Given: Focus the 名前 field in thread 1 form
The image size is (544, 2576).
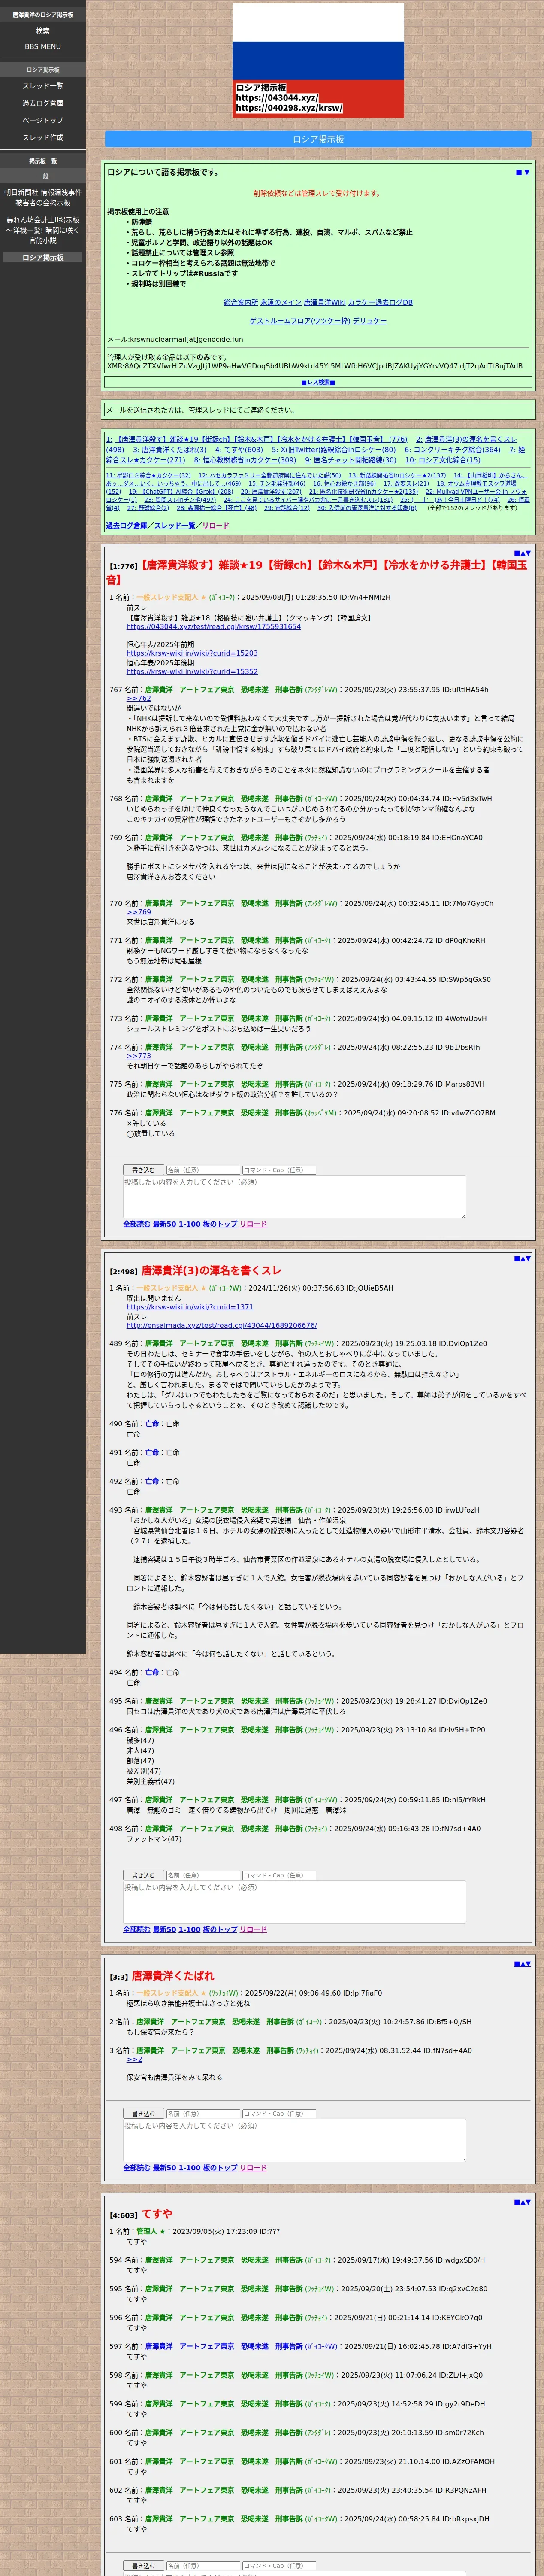Looking at the screenshot, I should coord(202,1170).
